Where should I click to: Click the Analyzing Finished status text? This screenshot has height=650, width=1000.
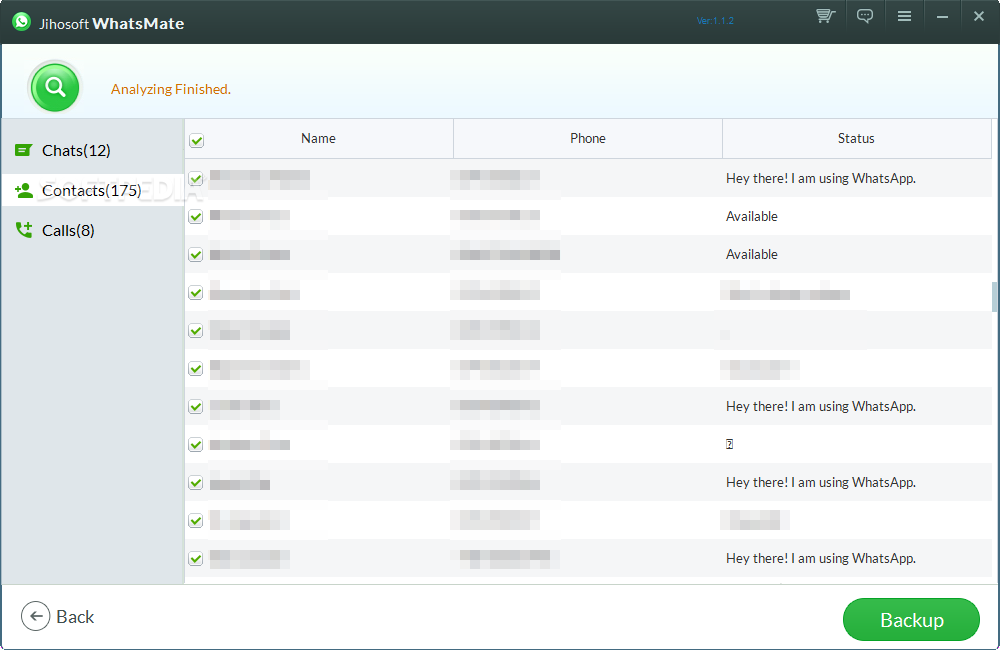pyautogui.click(x=171, y=89)
